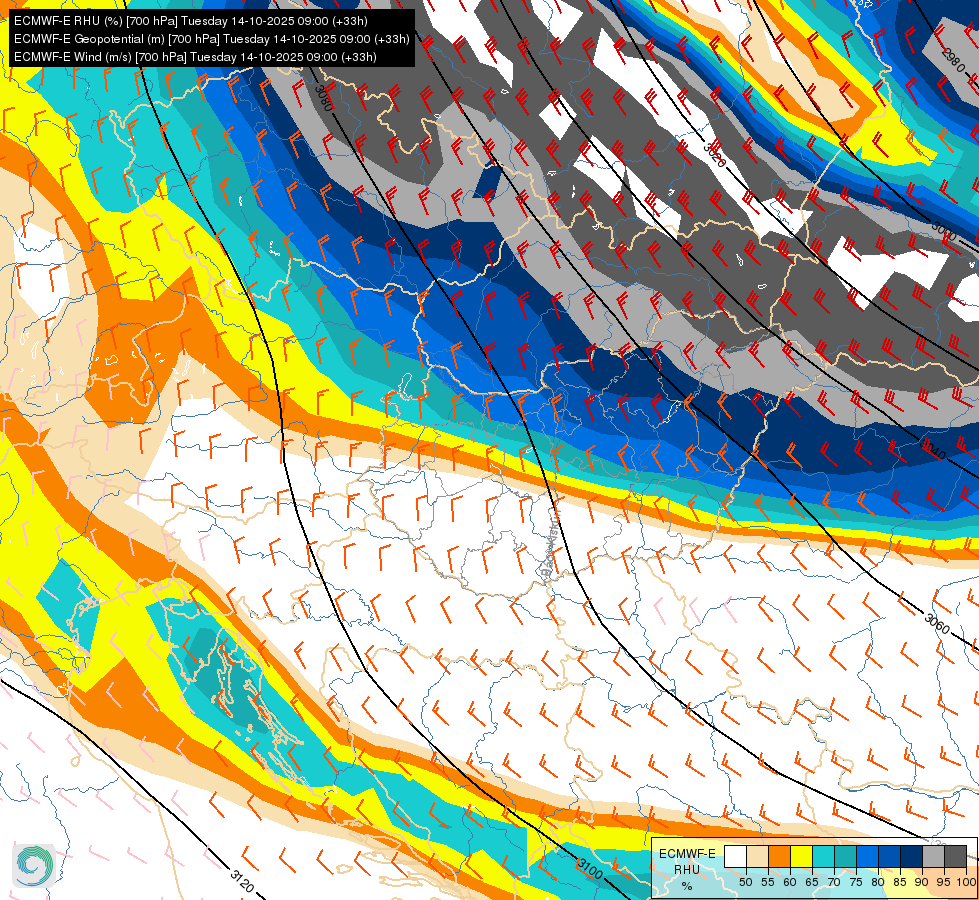Pick the teal 70–75% legend swatch
This screenshot has height=900, width=979.
click(x=845, y=856)
